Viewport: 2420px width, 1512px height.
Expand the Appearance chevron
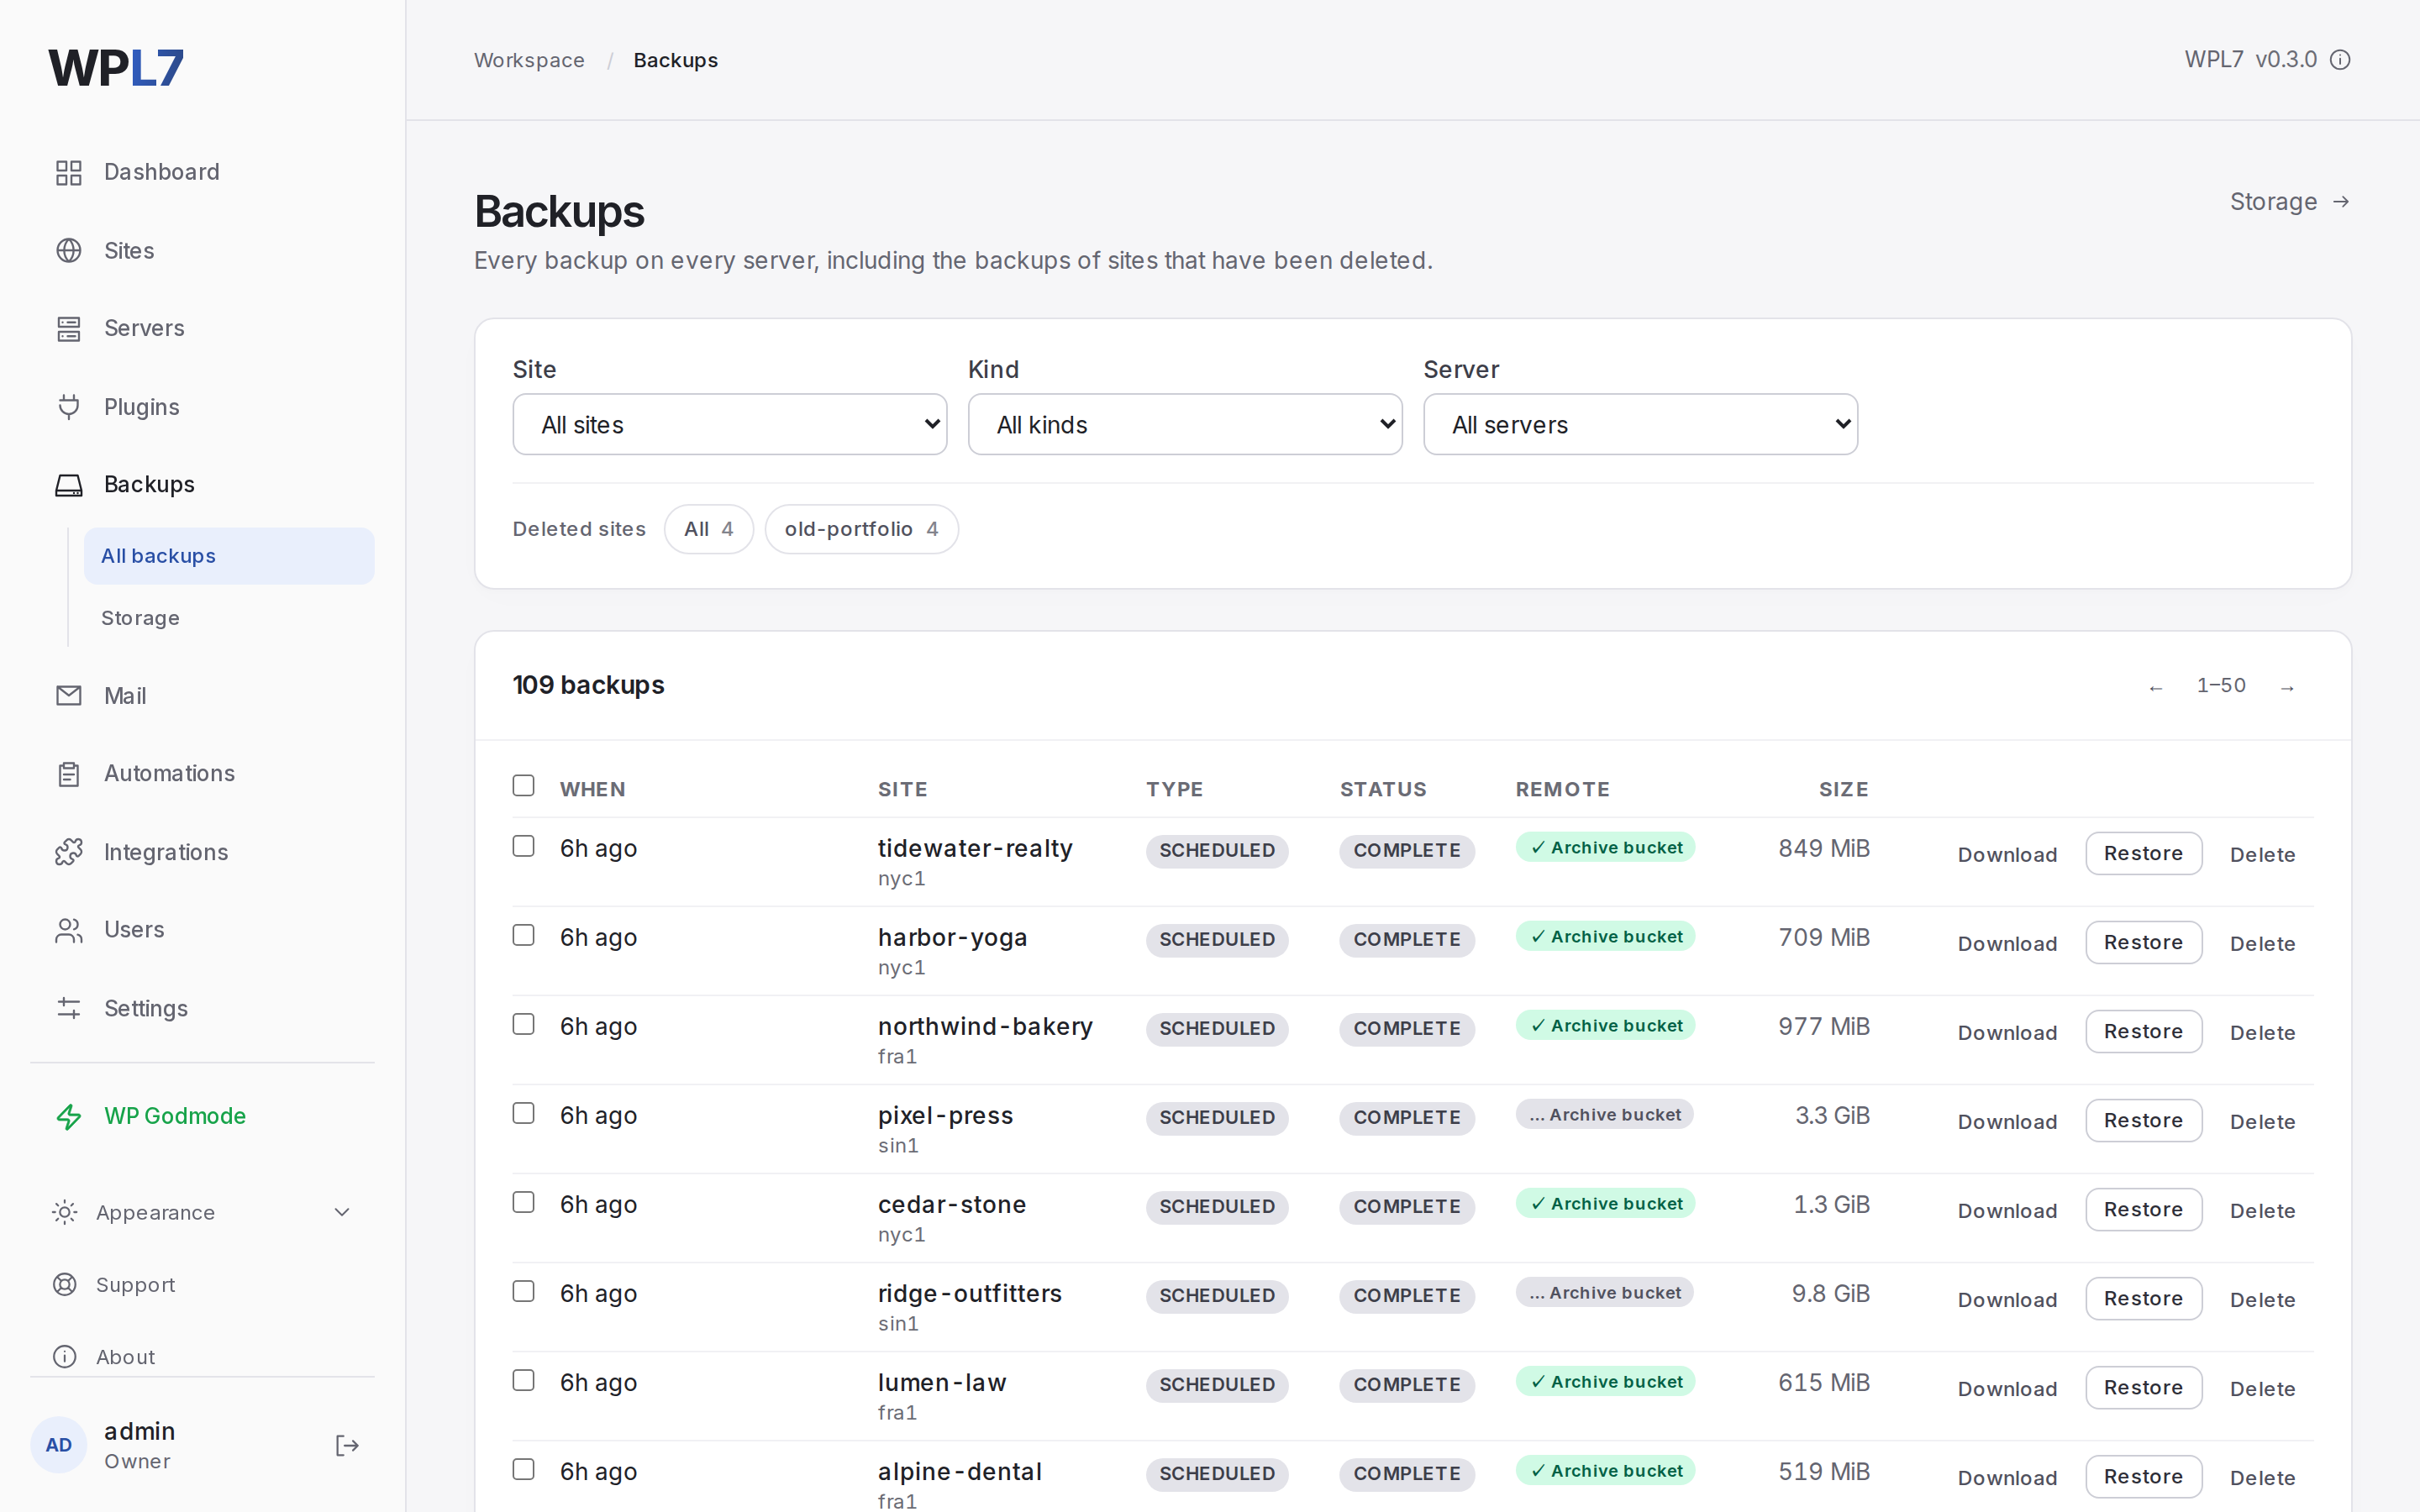click(x=342, y=1213)
